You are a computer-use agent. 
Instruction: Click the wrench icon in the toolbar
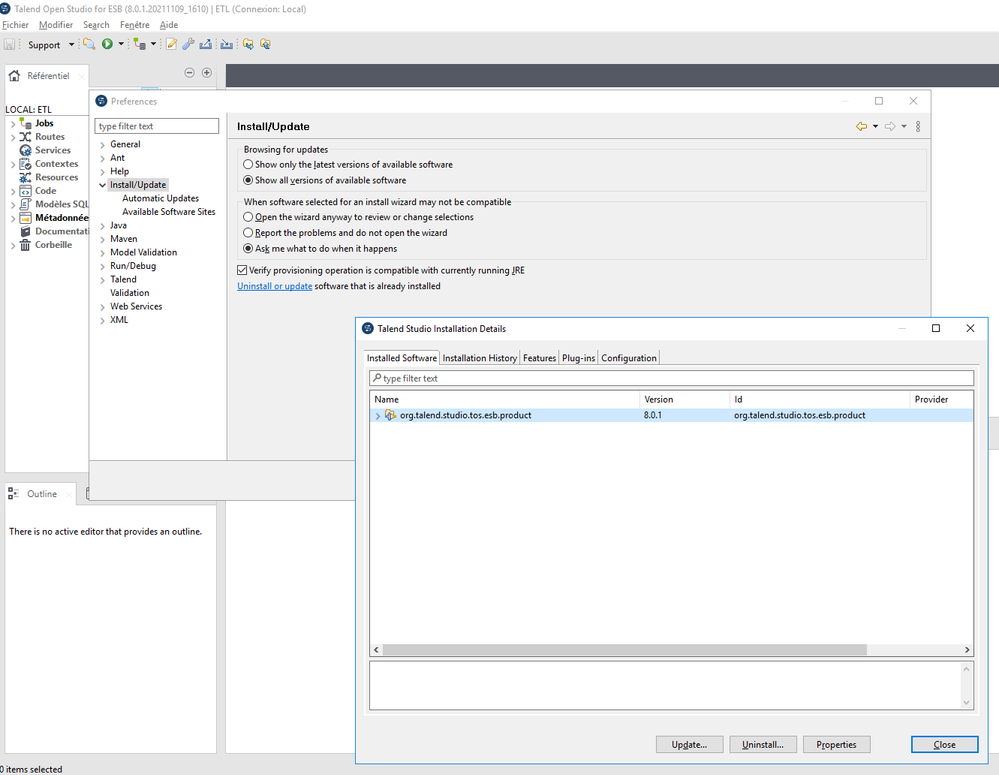coord(188,44)
